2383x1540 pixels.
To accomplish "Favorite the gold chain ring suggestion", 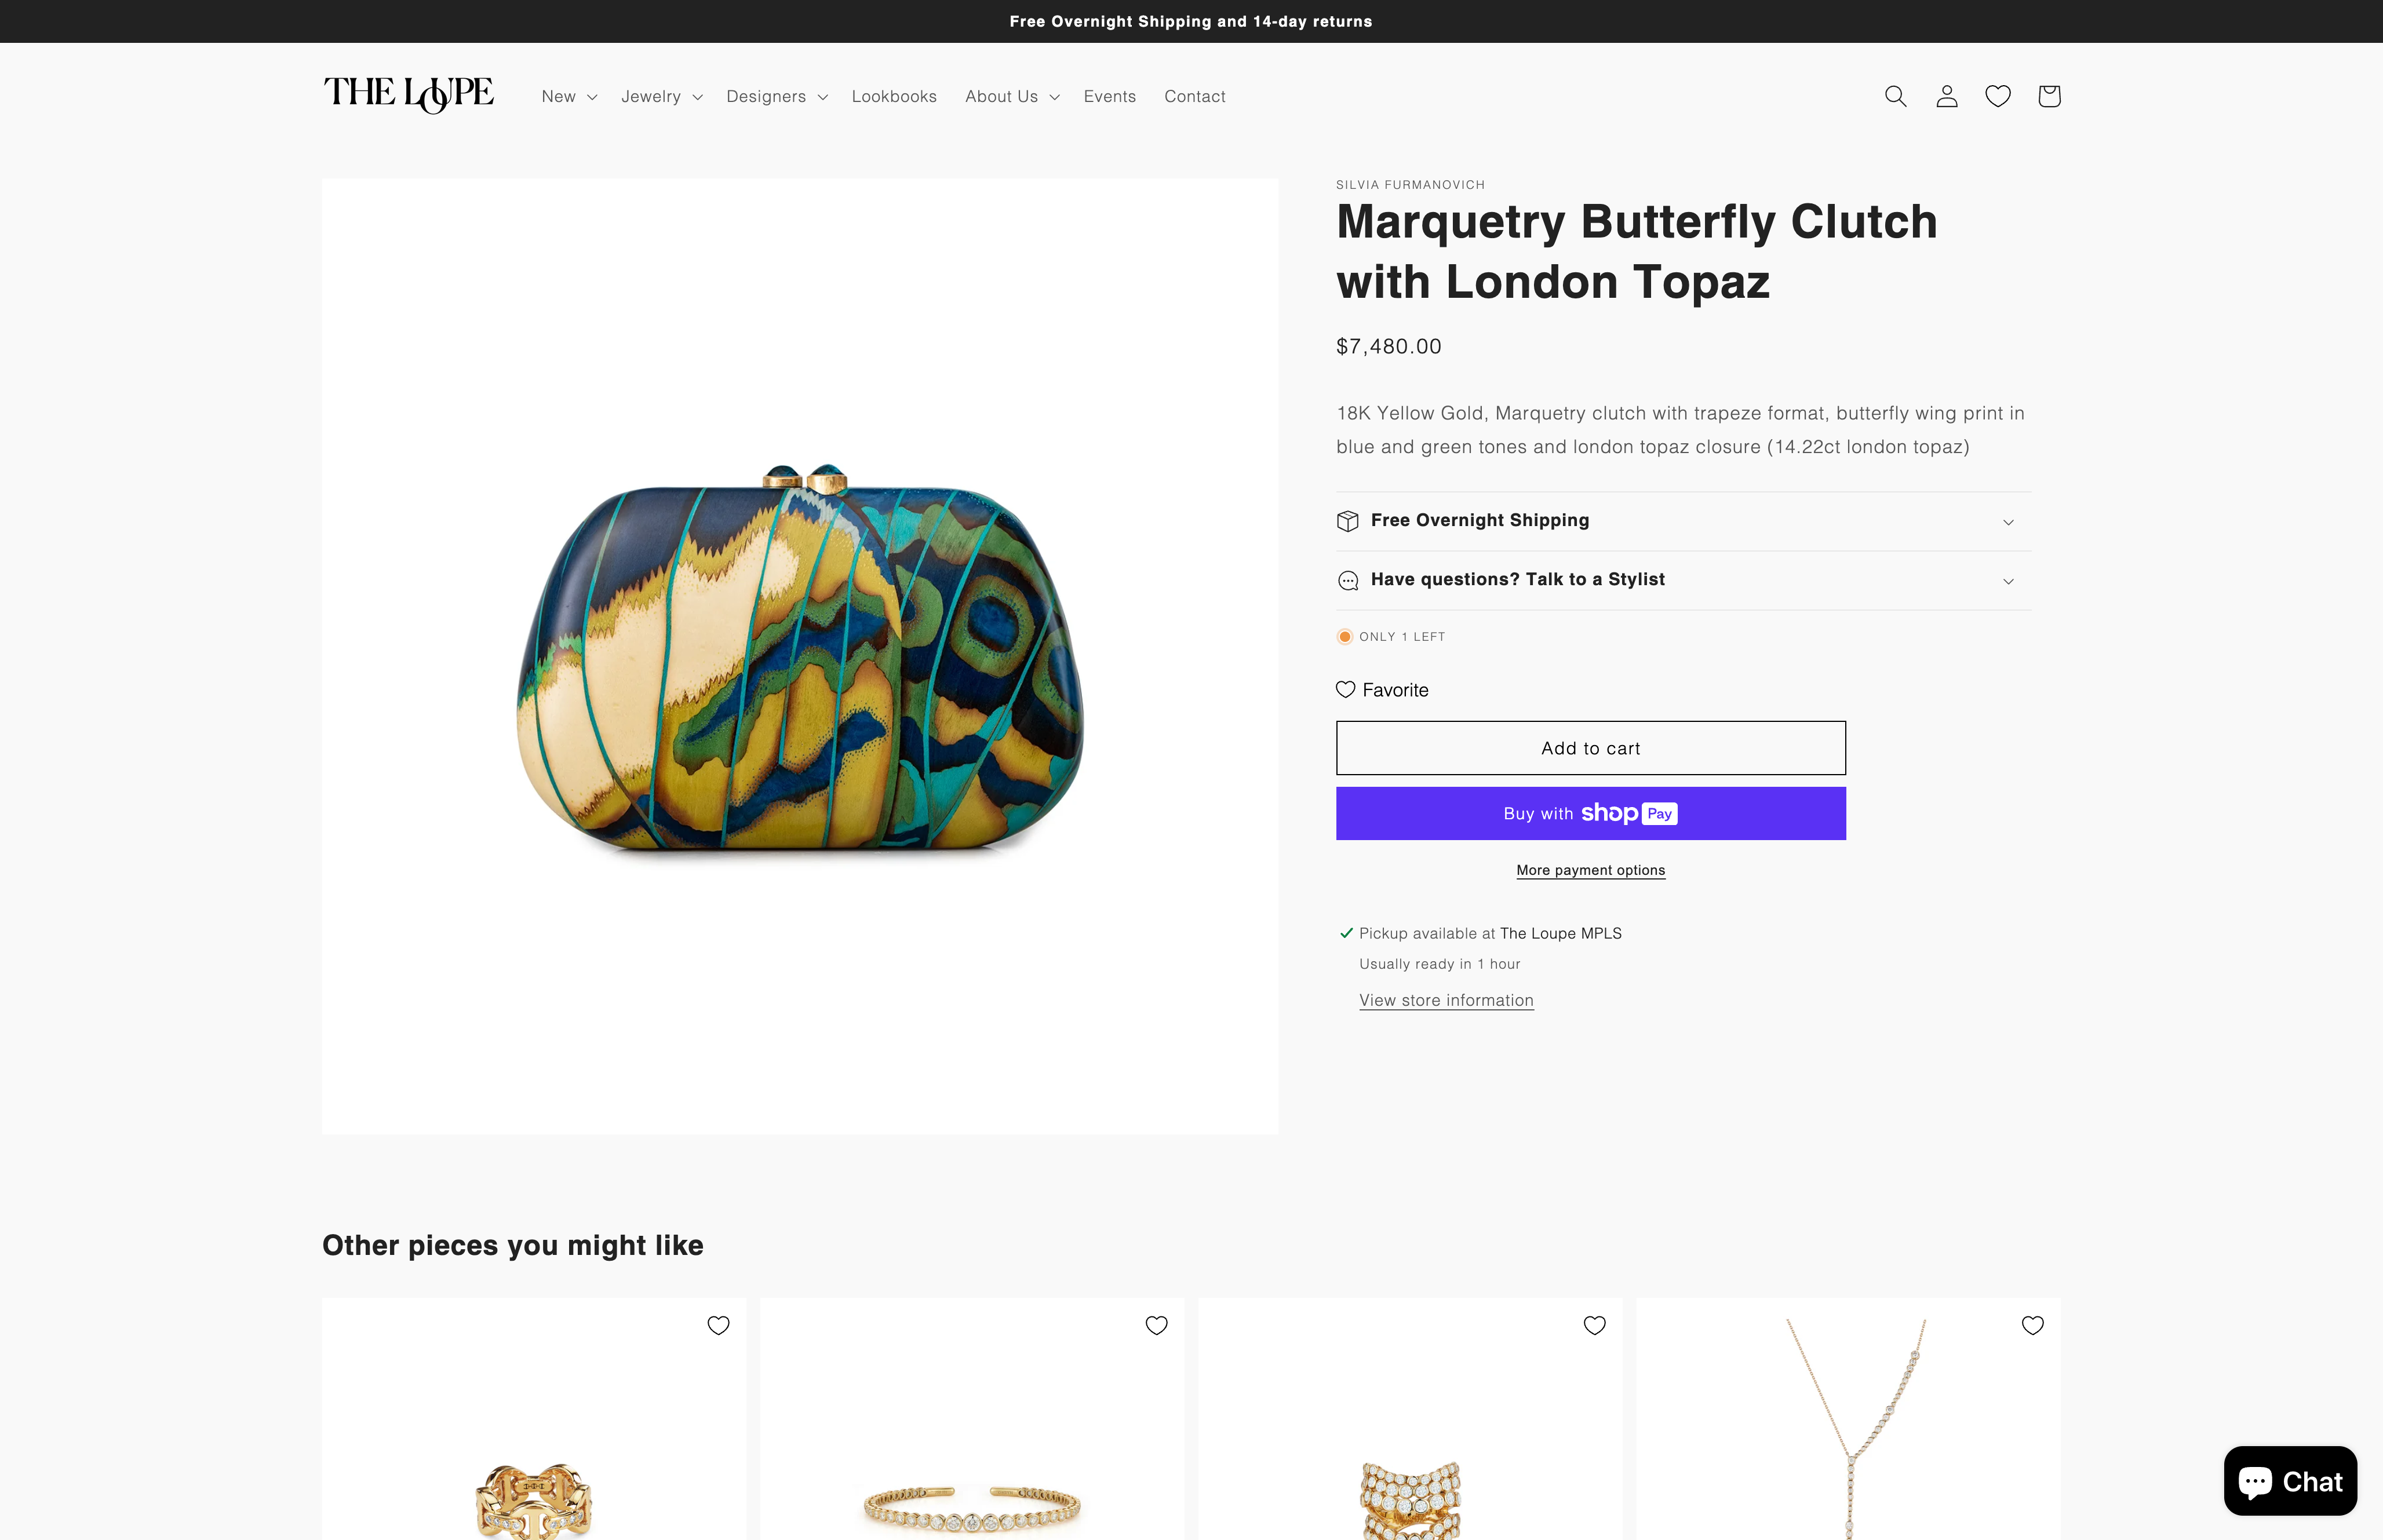I will pos(719,1325).
